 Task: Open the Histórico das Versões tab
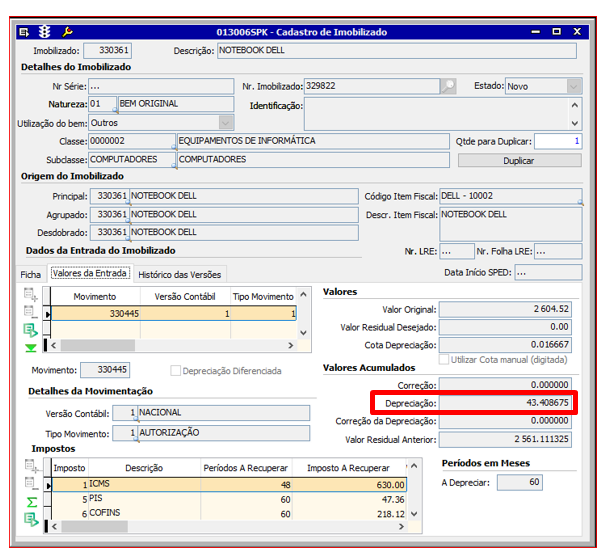tap(180, 274)
